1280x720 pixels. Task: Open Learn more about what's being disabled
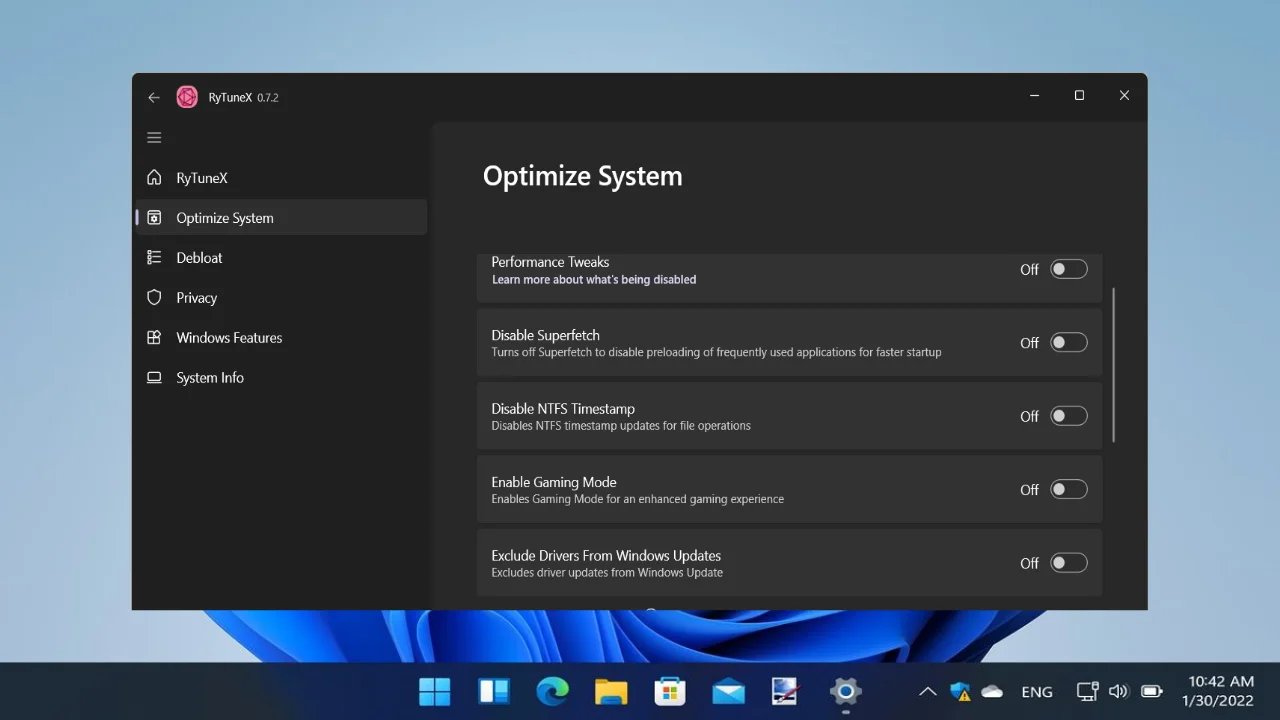point(594,280)
